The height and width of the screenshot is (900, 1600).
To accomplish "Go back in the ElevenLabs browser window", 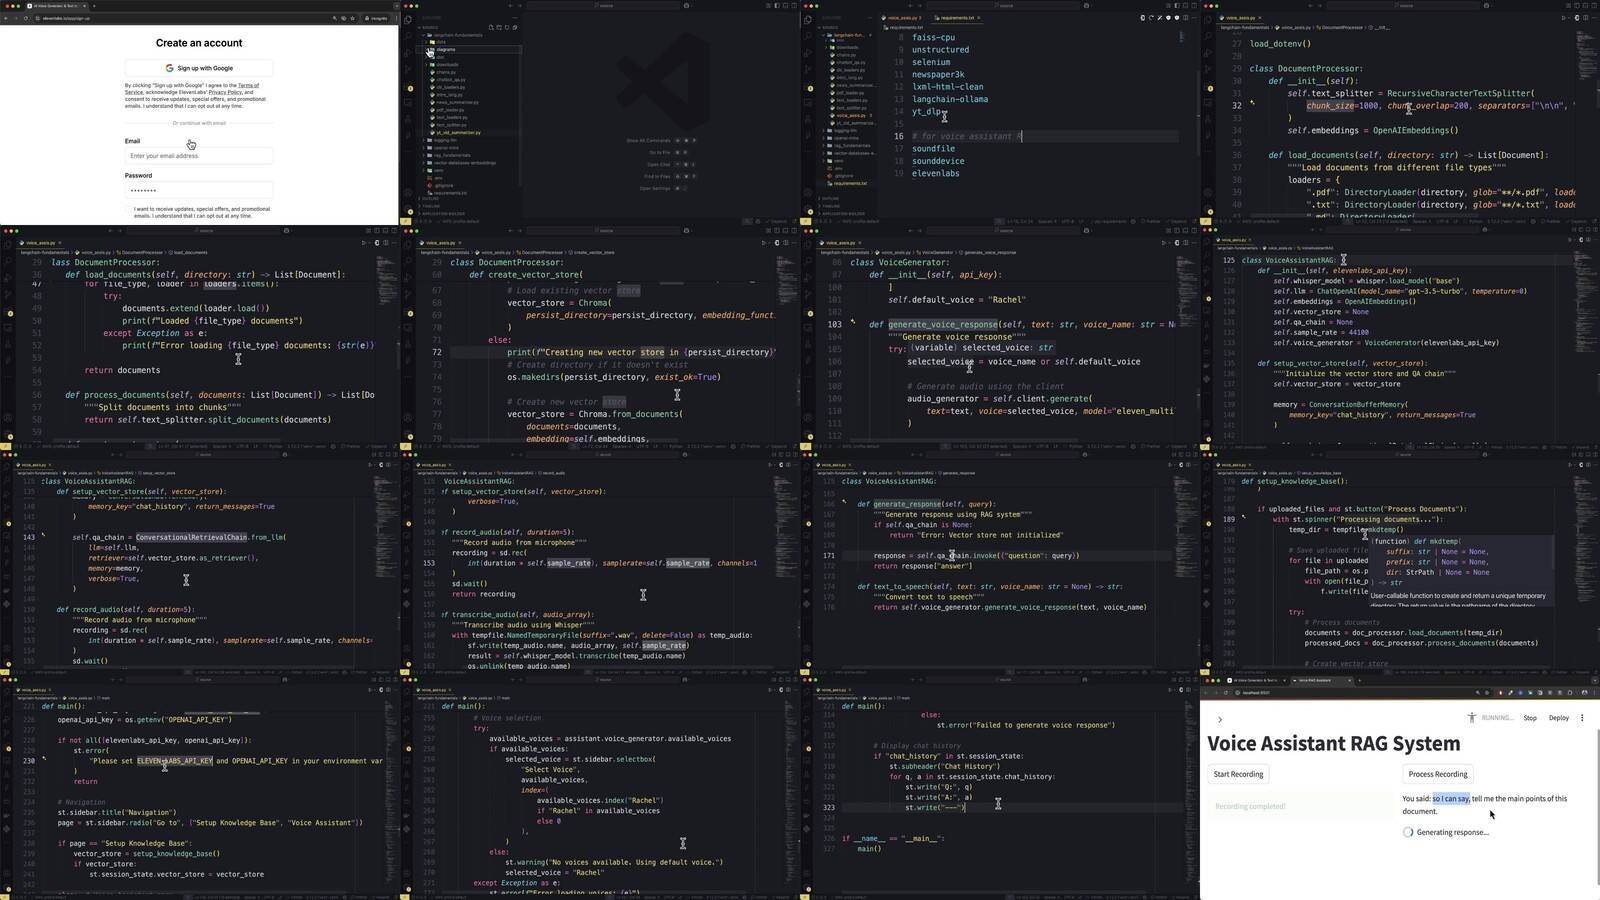I will (x=8, y=18).
